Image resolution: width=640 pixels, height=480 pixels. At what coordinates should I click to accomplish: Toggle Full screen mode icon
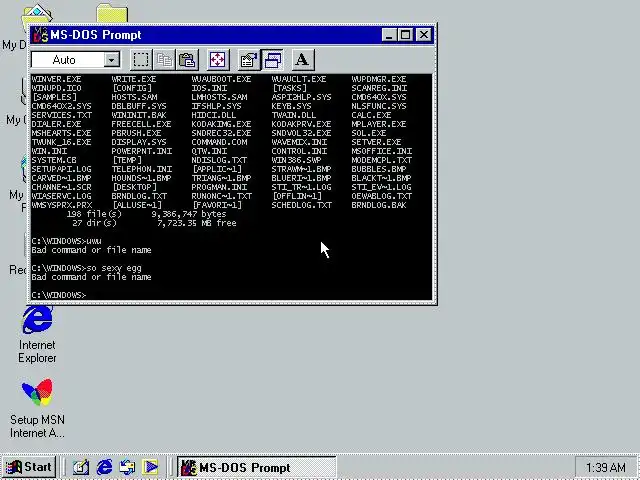coord(218,60)
